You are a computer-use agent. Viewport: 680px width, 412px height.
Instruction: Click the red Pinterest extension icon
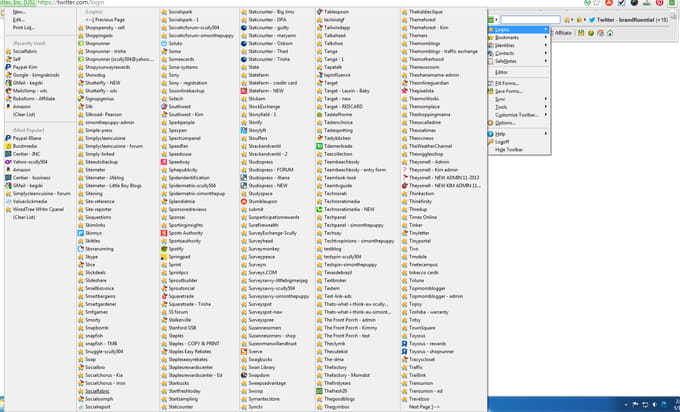tap(660, 3)
